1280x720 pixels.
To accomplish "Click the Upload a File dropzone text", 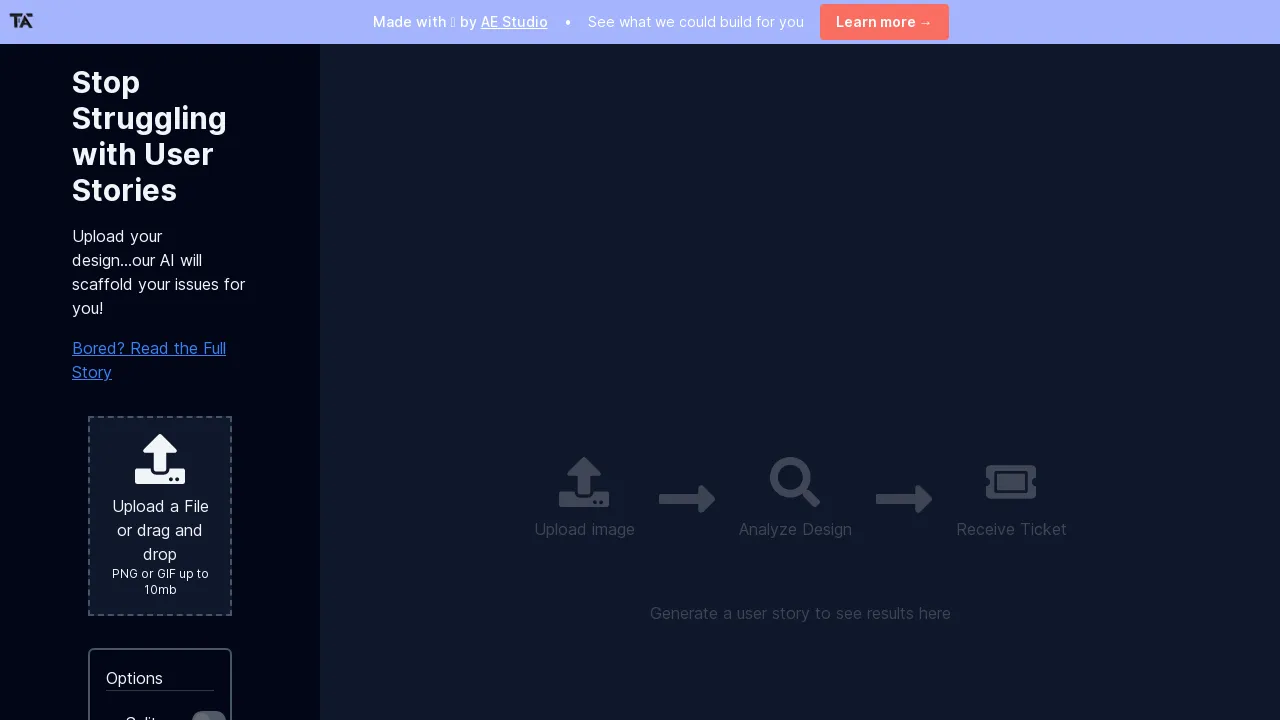I will pos(160,530).
